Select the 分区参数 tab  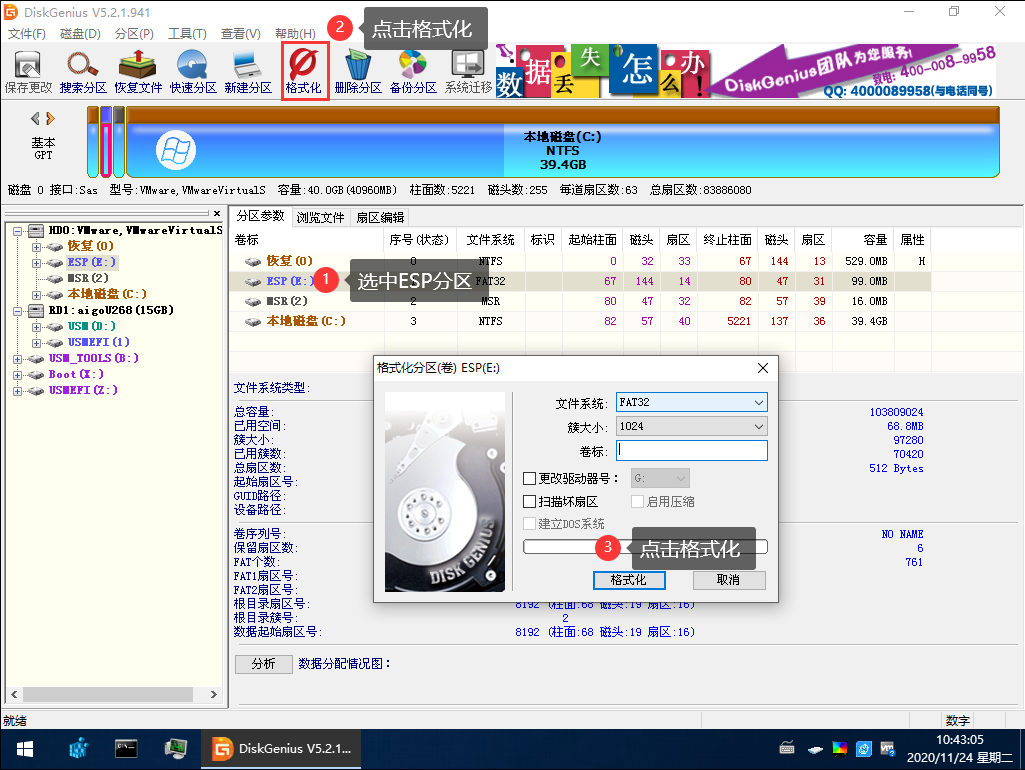point(260,216)
